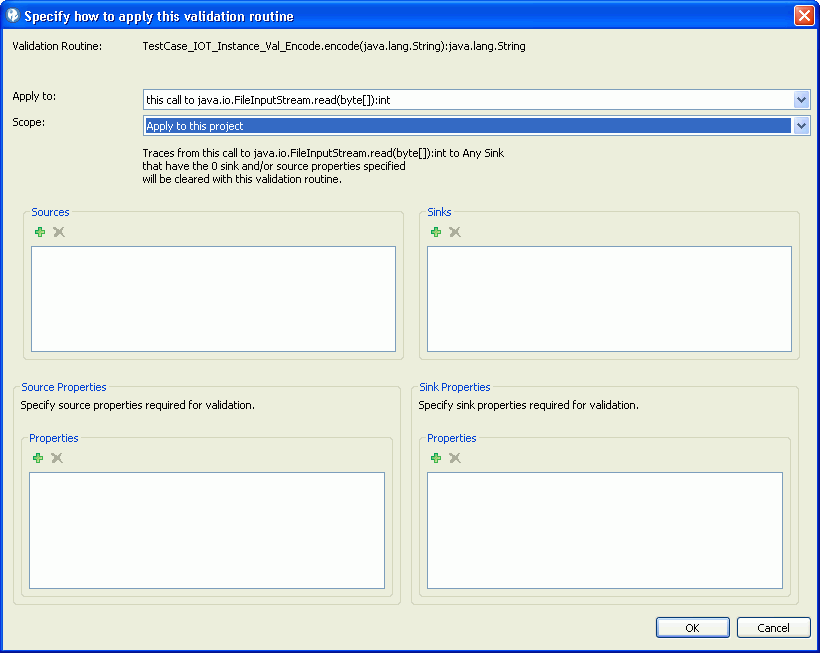
Task: Confirm with the OK button
Action: [692, 627]
